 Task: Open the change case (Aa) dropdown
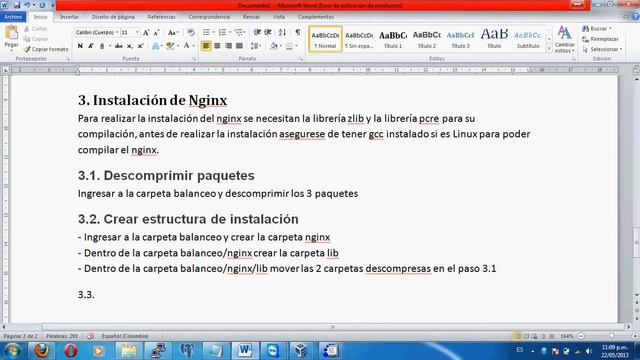(173, 32)
